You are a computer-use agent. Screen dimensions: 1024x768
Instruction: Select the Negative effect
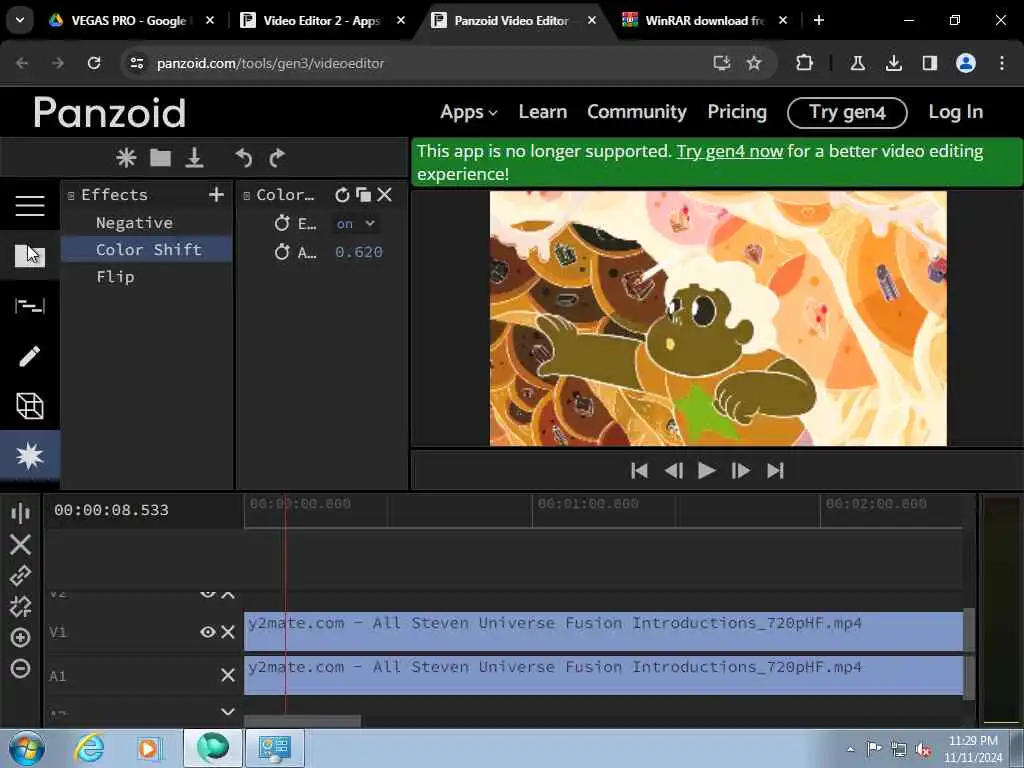coord(146,223)
